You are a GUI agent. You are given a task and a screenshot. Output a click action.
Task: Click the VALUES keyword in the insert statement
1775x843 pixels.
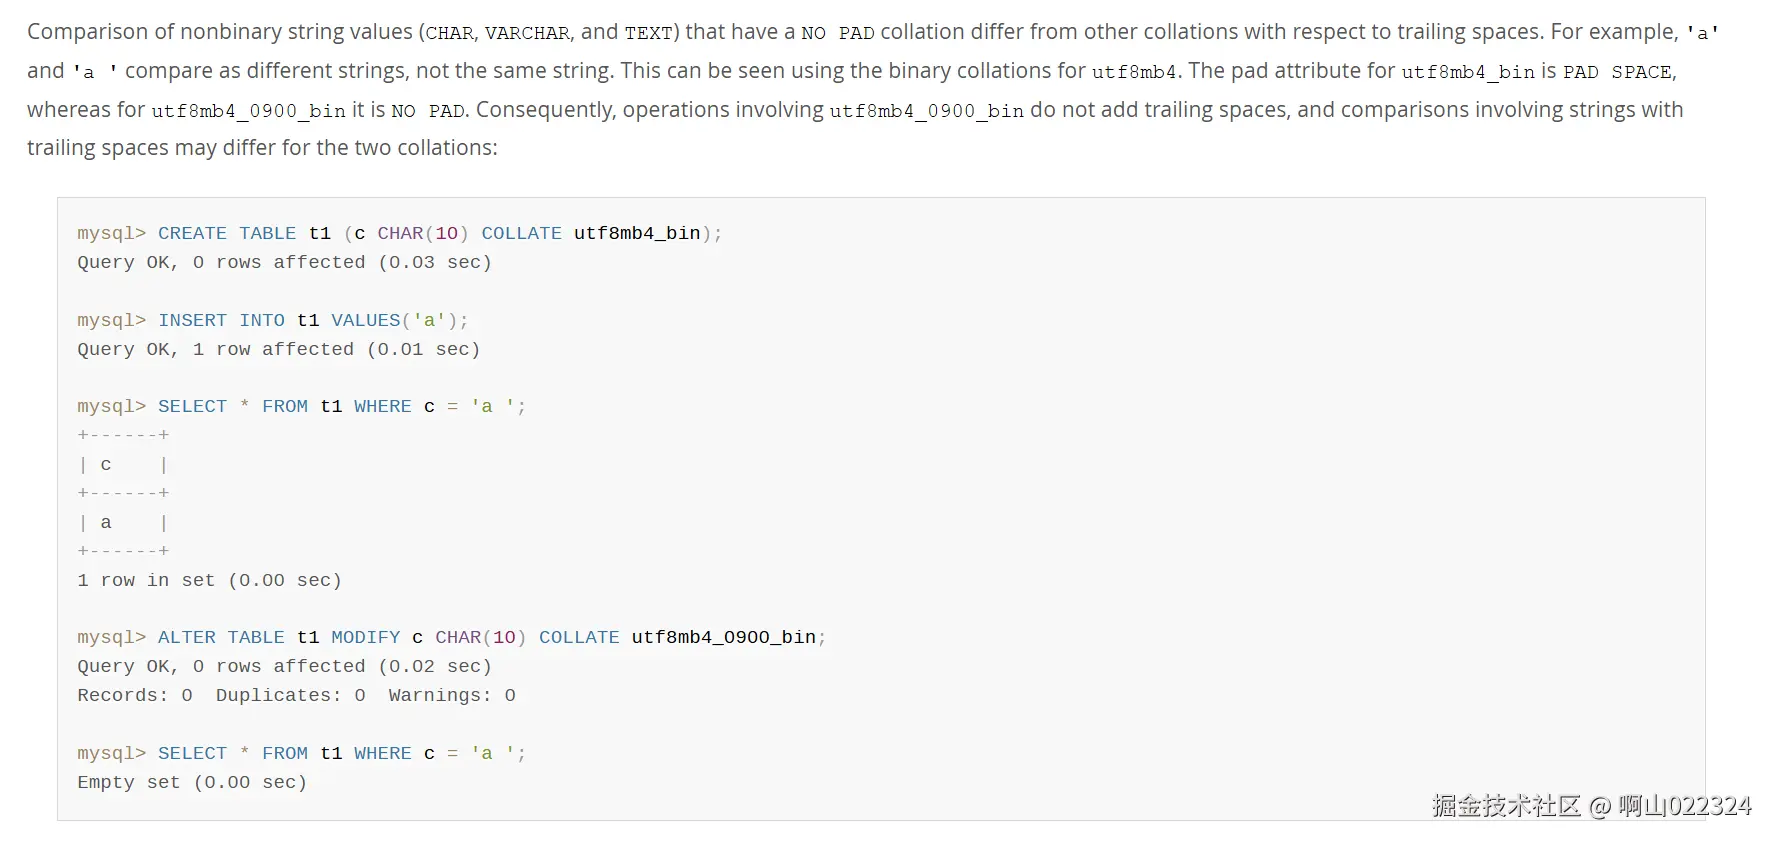pos(365,320)
